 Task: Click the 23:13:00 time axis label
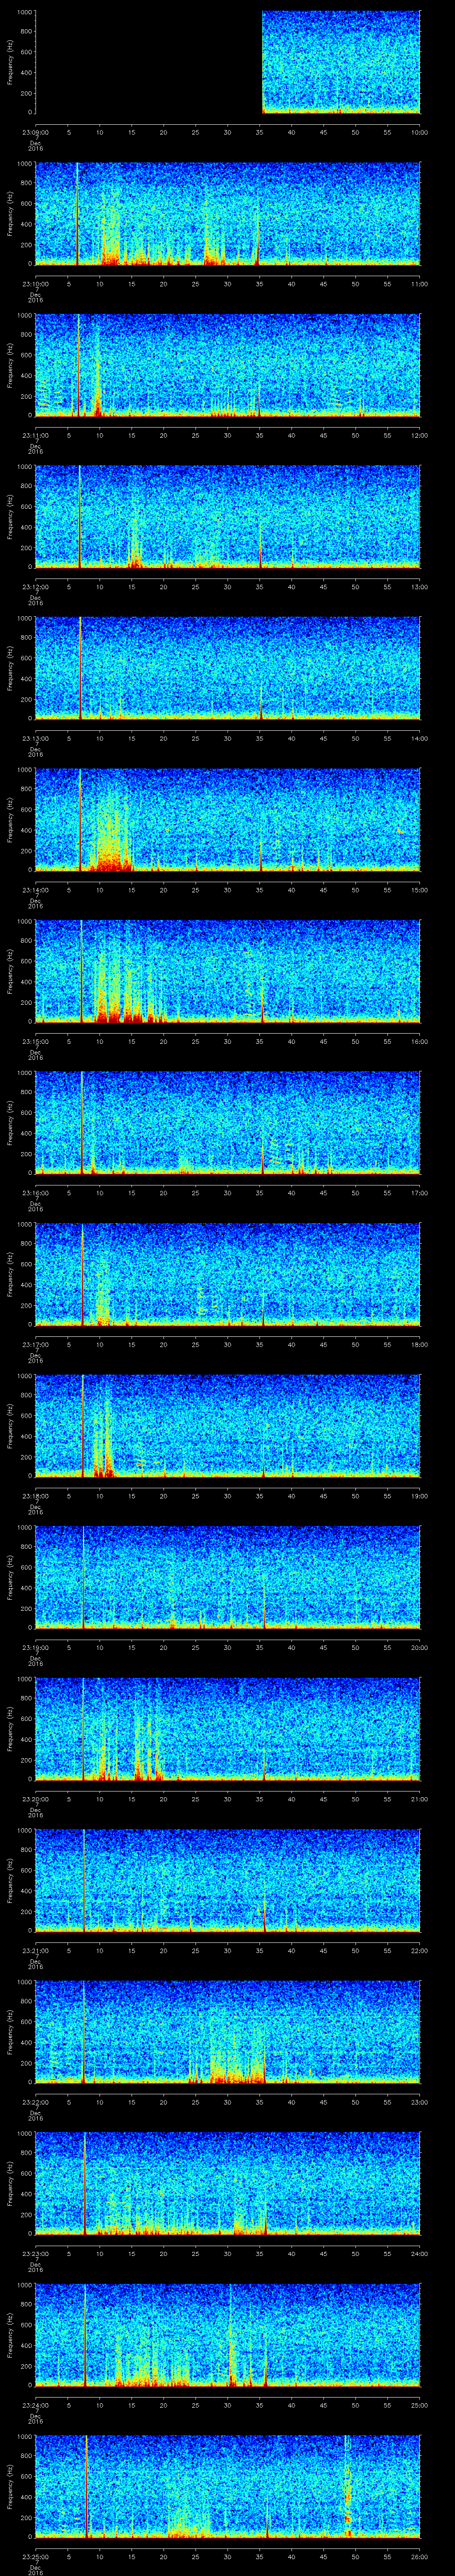[x=36, y=738]
